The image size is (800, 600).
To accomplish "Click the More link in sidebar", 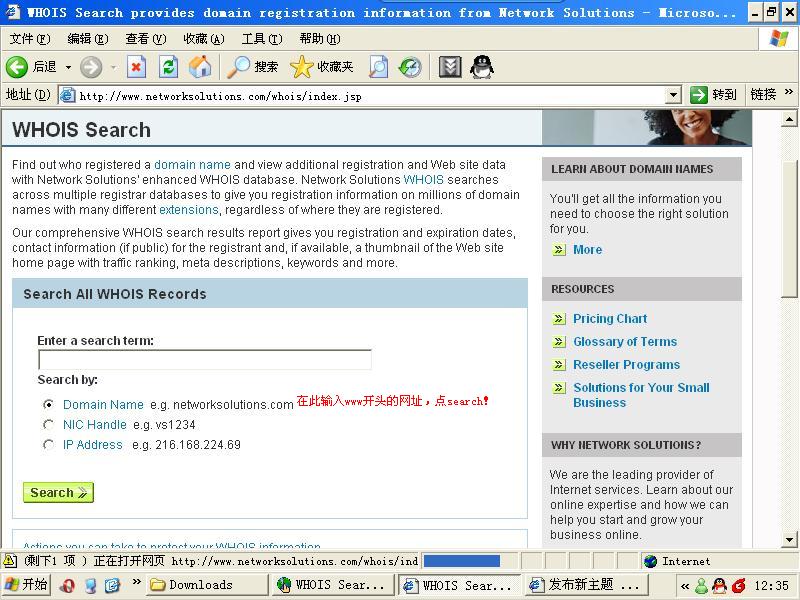I will click(x=588, y=249).
